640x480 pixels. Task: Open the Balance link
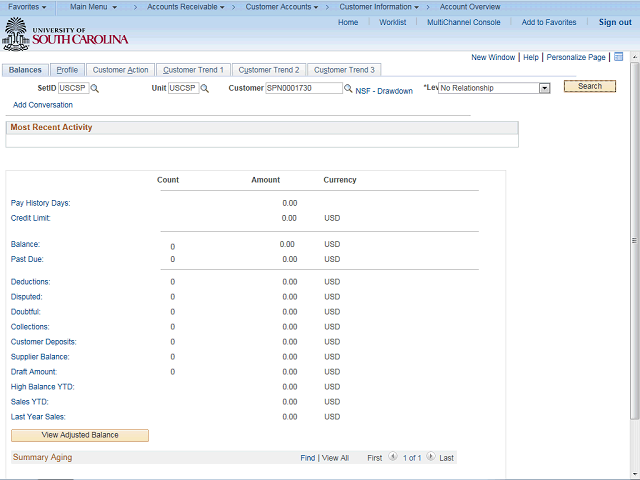coord(25,244)
